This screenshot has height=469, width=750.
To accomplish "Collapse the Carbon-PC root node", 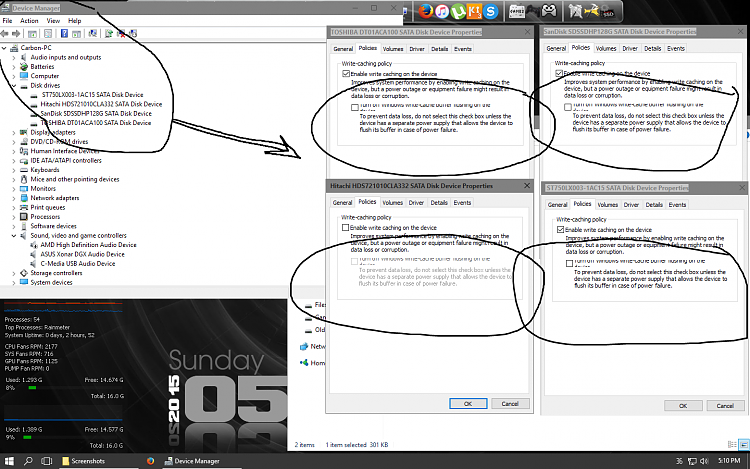I will (4, 48).
